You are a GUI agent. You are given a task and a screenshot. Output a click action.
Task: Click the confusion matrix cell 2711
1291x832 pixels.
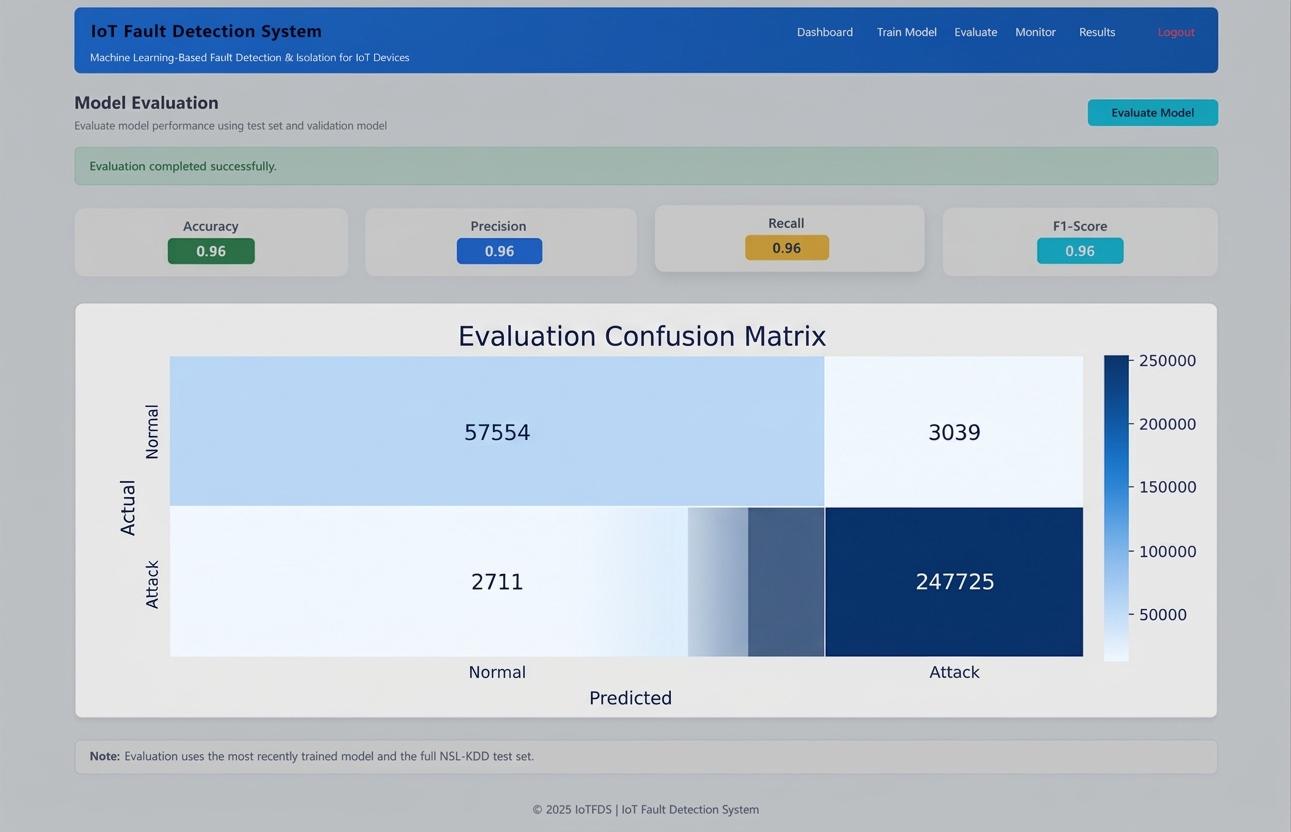click(497, 582)
